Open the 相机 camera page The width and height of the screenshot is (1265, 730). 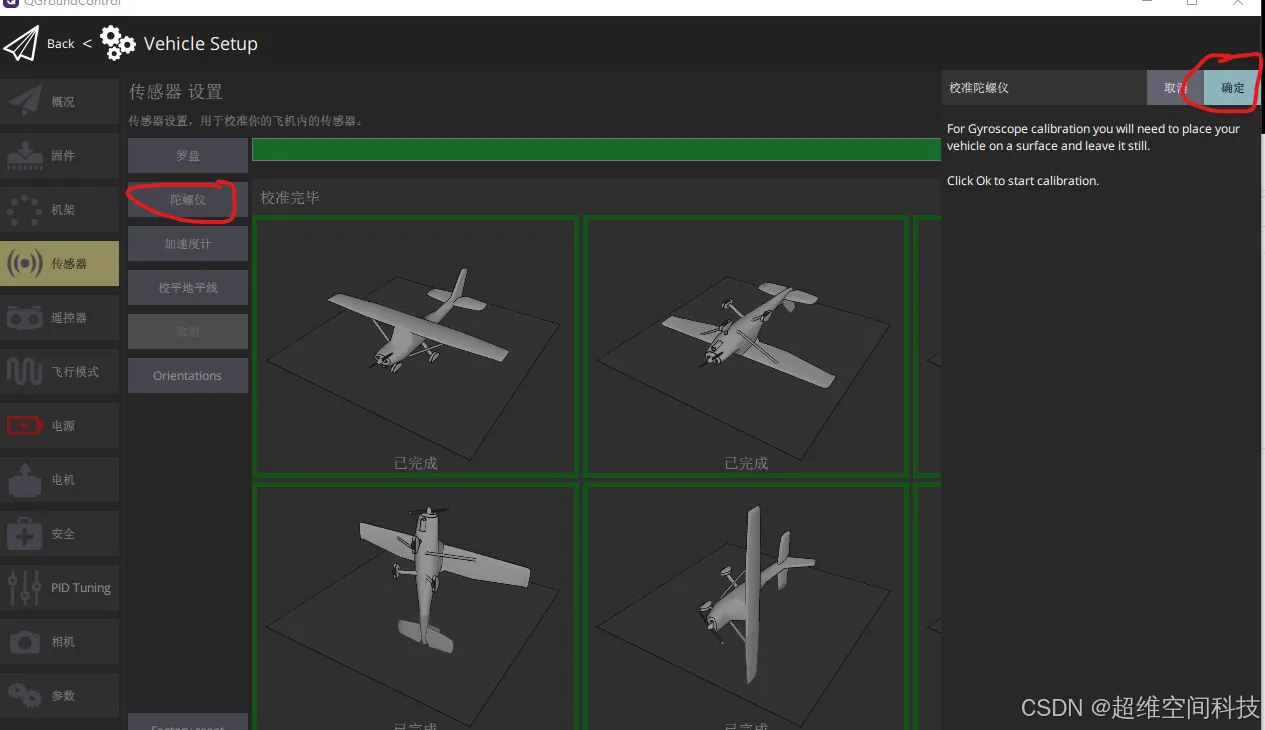tap(60, 641)
